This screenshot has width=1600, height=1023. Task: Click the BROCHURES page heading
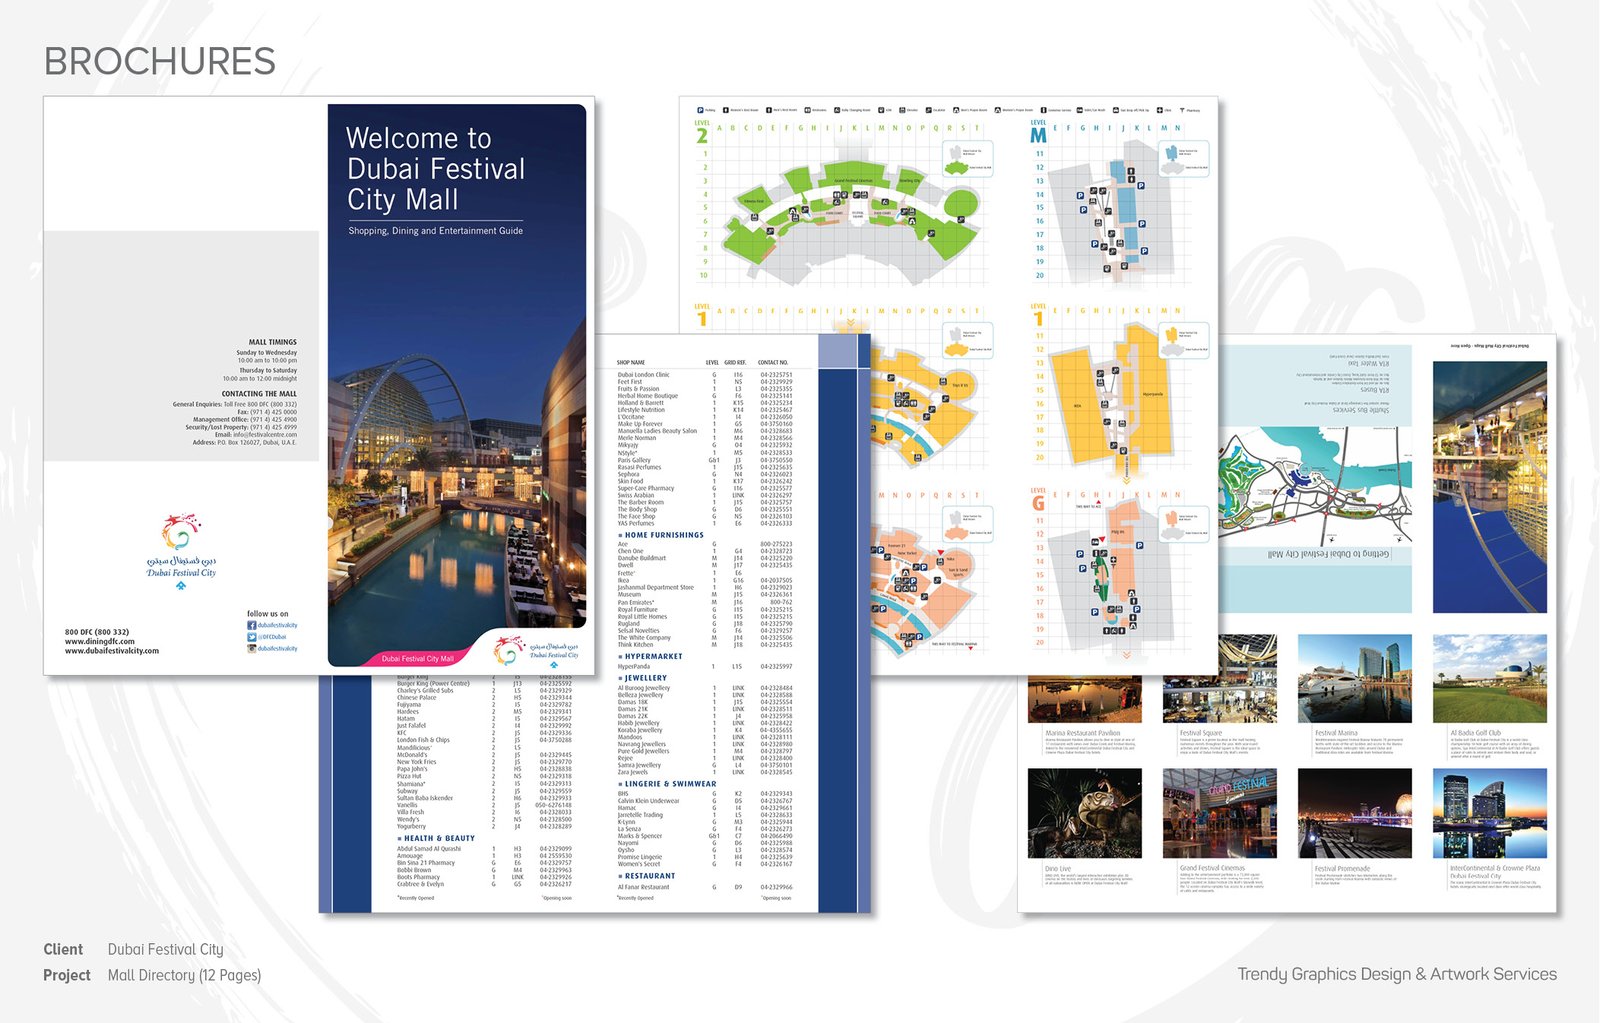tap(160, 62)
